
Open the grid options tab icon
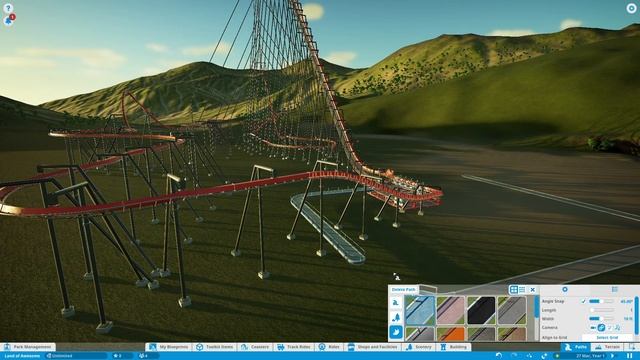(x=615, y=289)
